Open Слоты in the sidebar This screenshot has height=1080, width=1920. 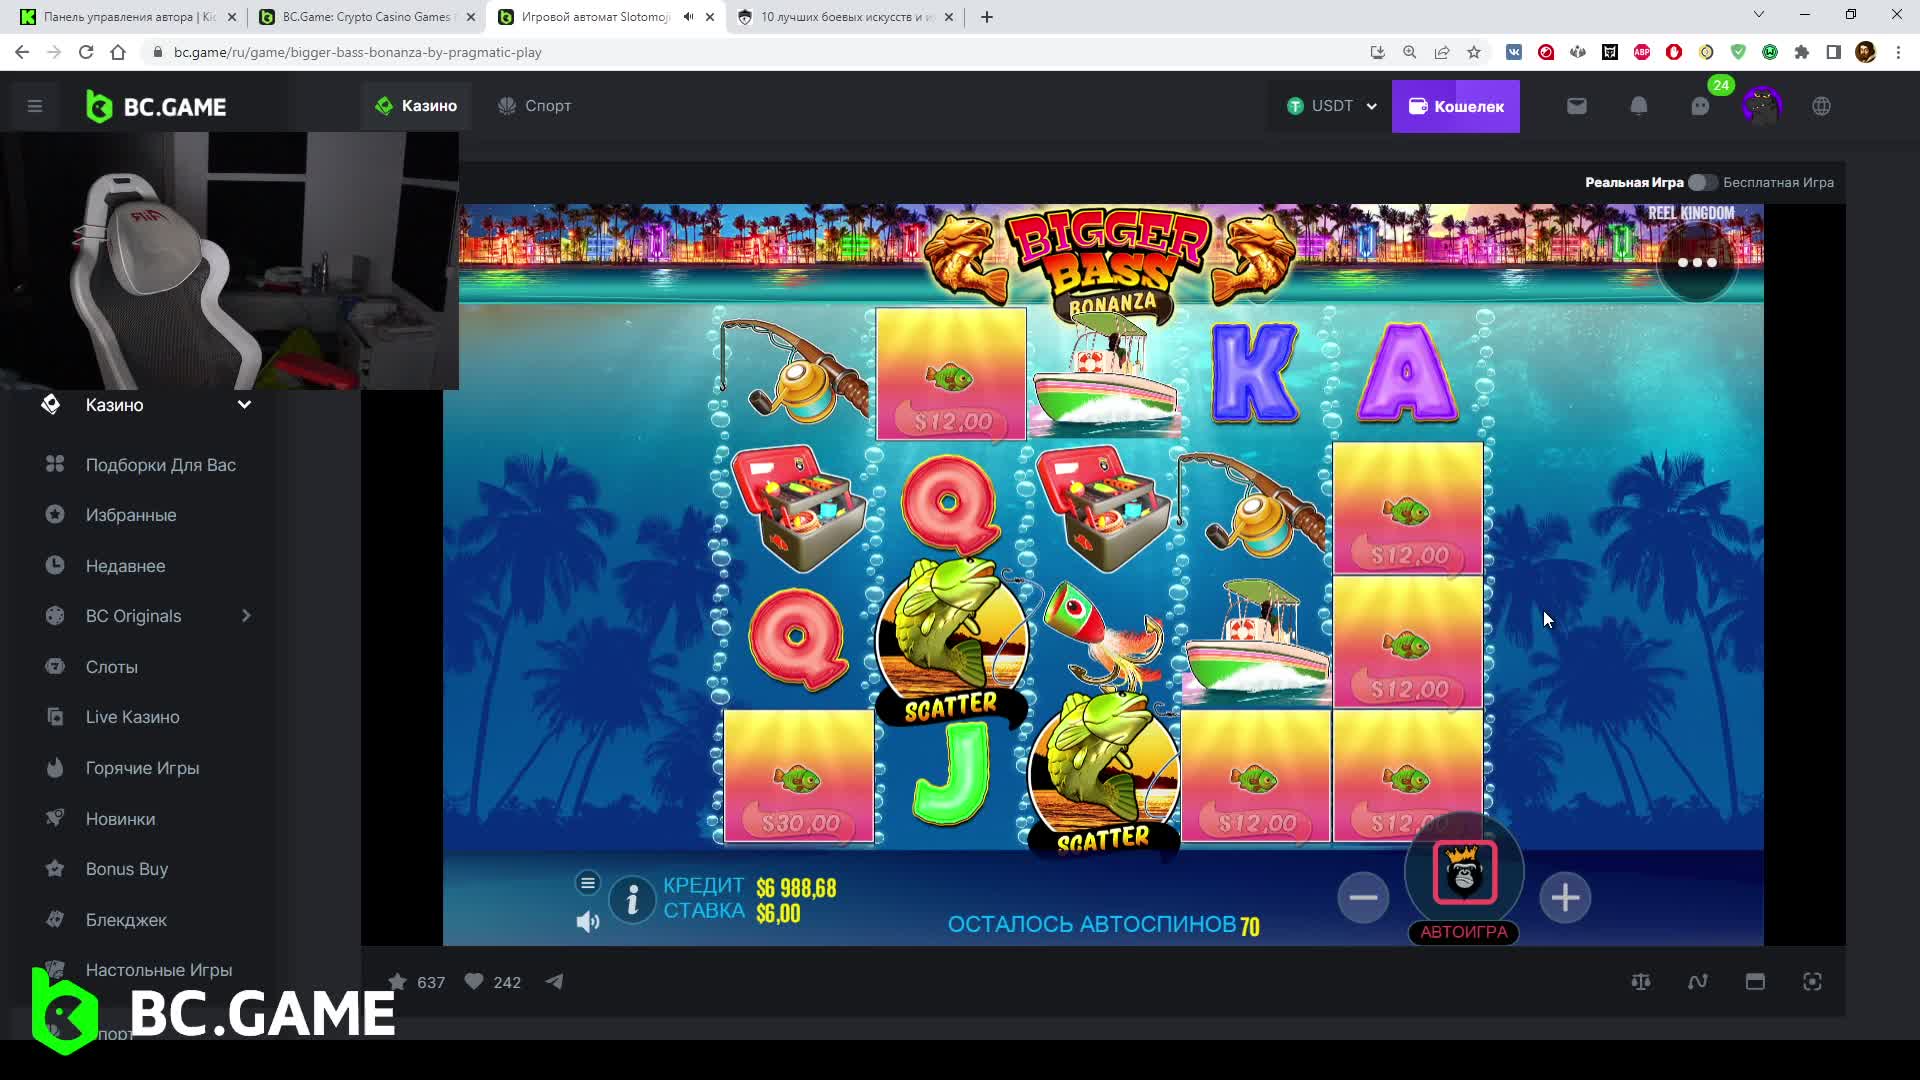(x=111, y=667)
